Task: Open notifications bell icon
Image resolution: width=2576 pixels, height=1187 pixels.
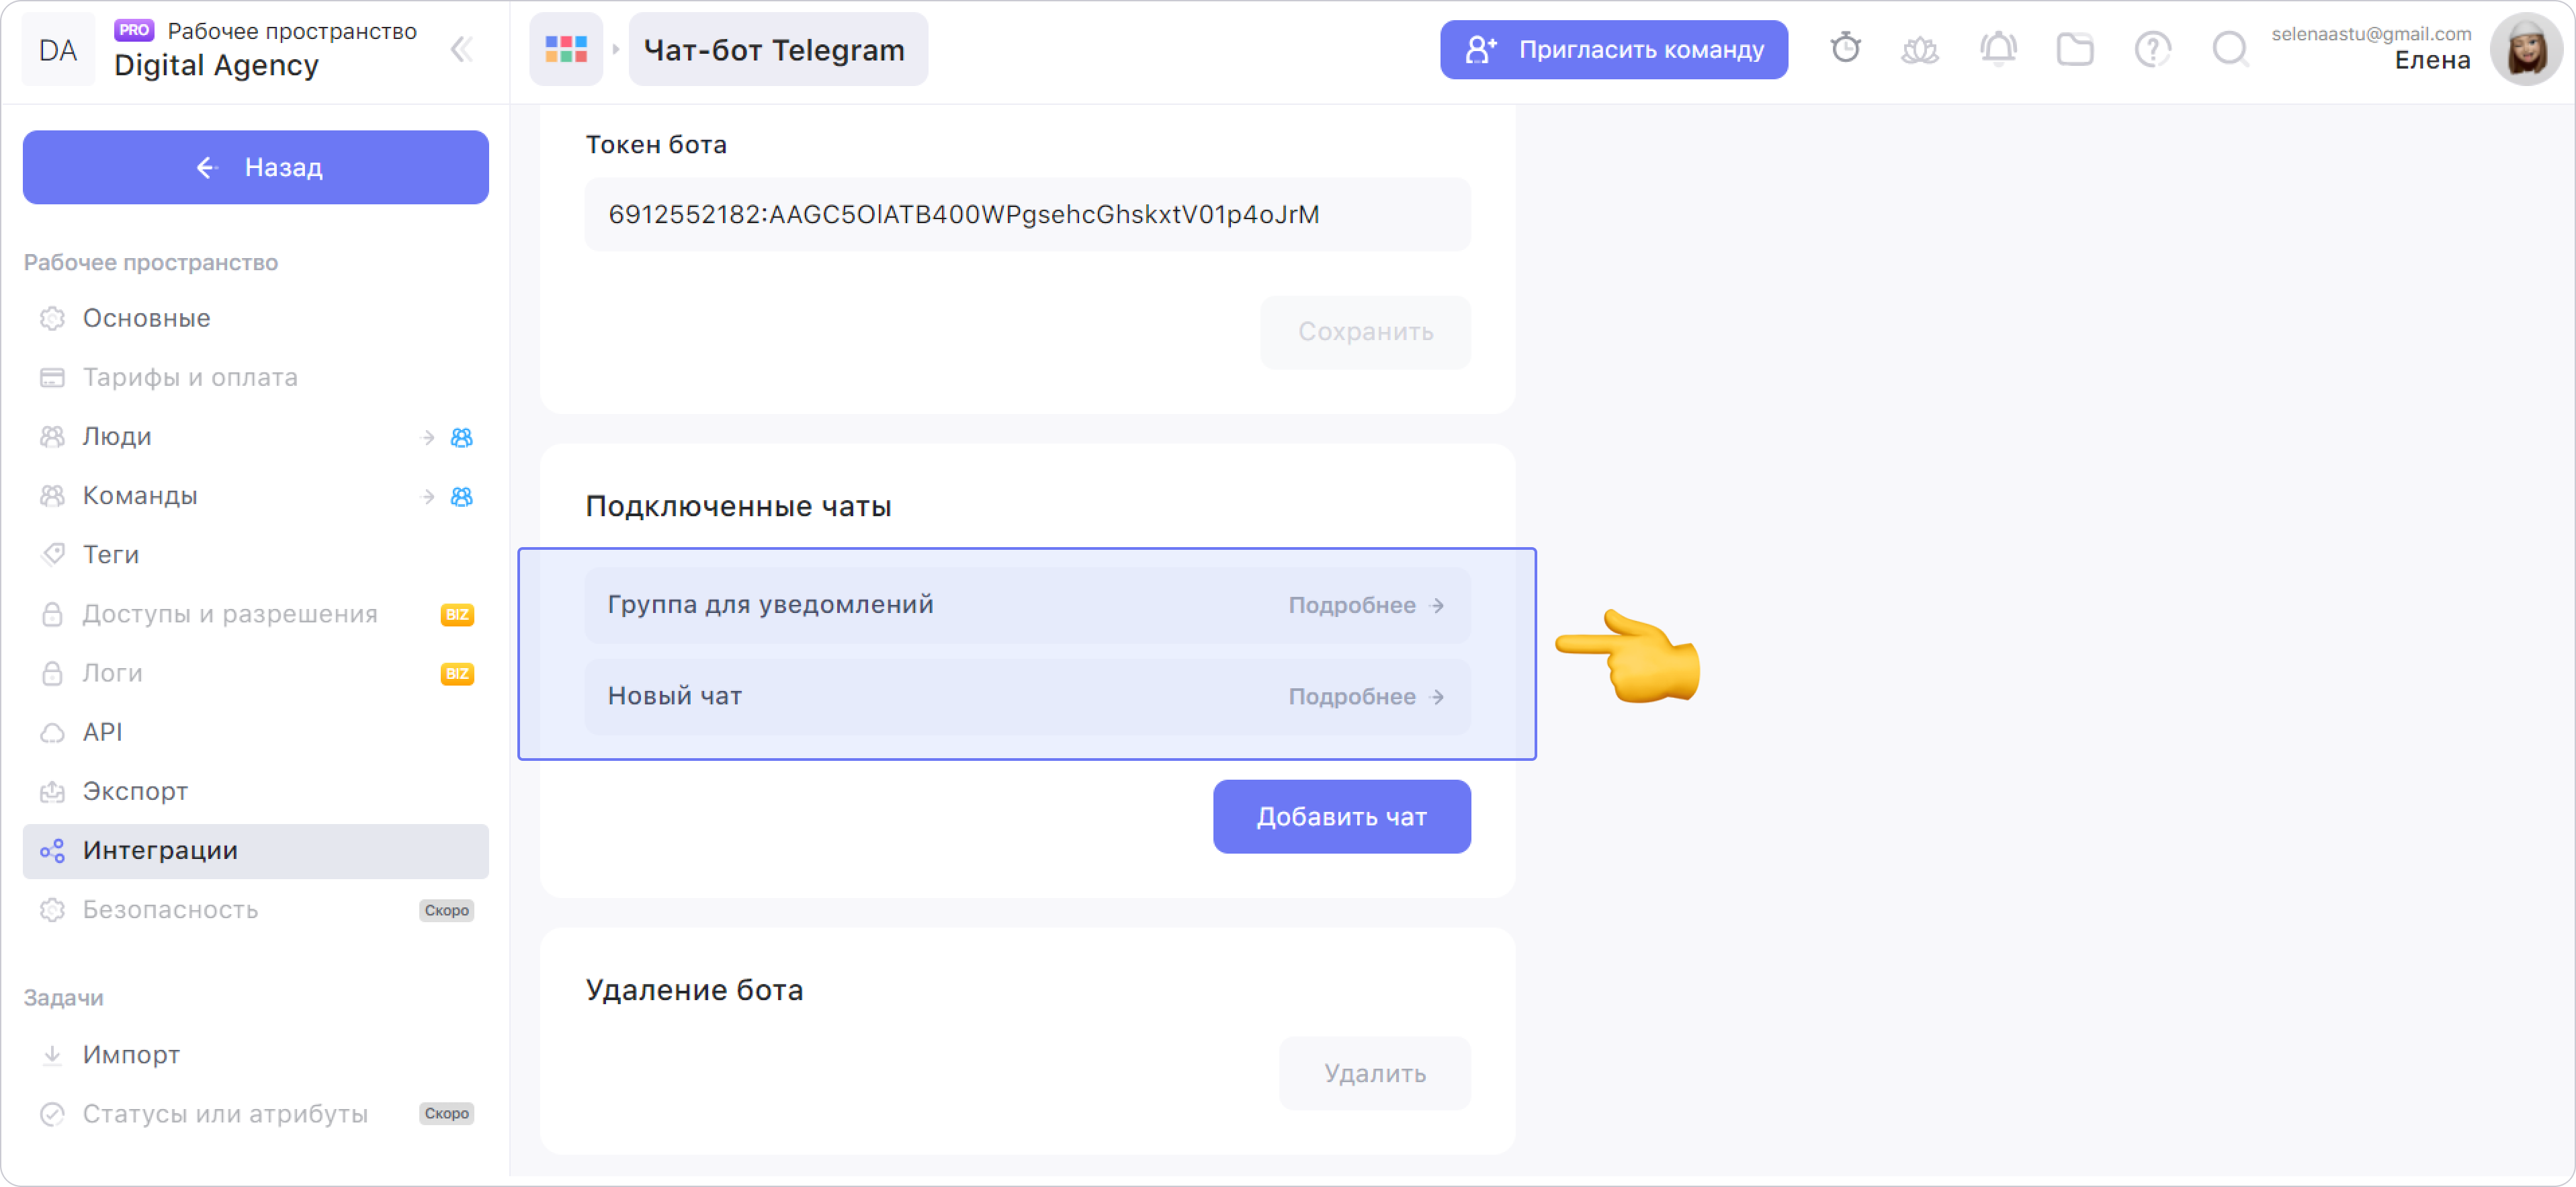Action: [1998, 48]
